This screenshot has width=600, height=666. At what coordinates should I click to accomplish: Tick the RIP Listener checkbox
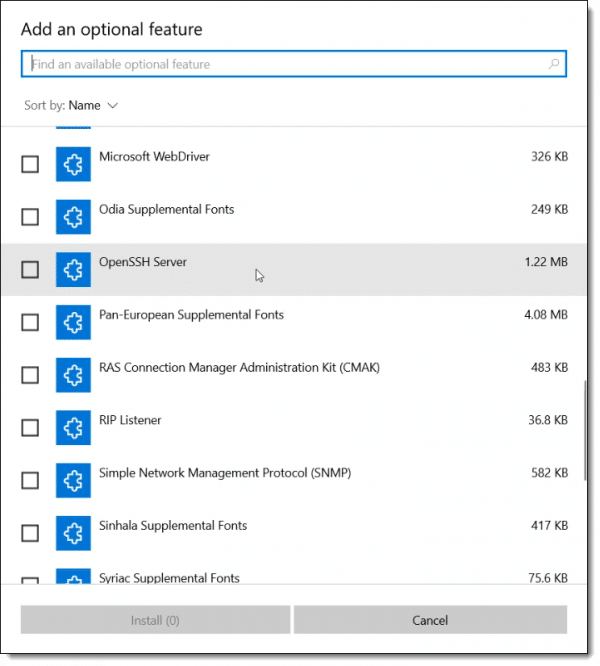[30, 427]
